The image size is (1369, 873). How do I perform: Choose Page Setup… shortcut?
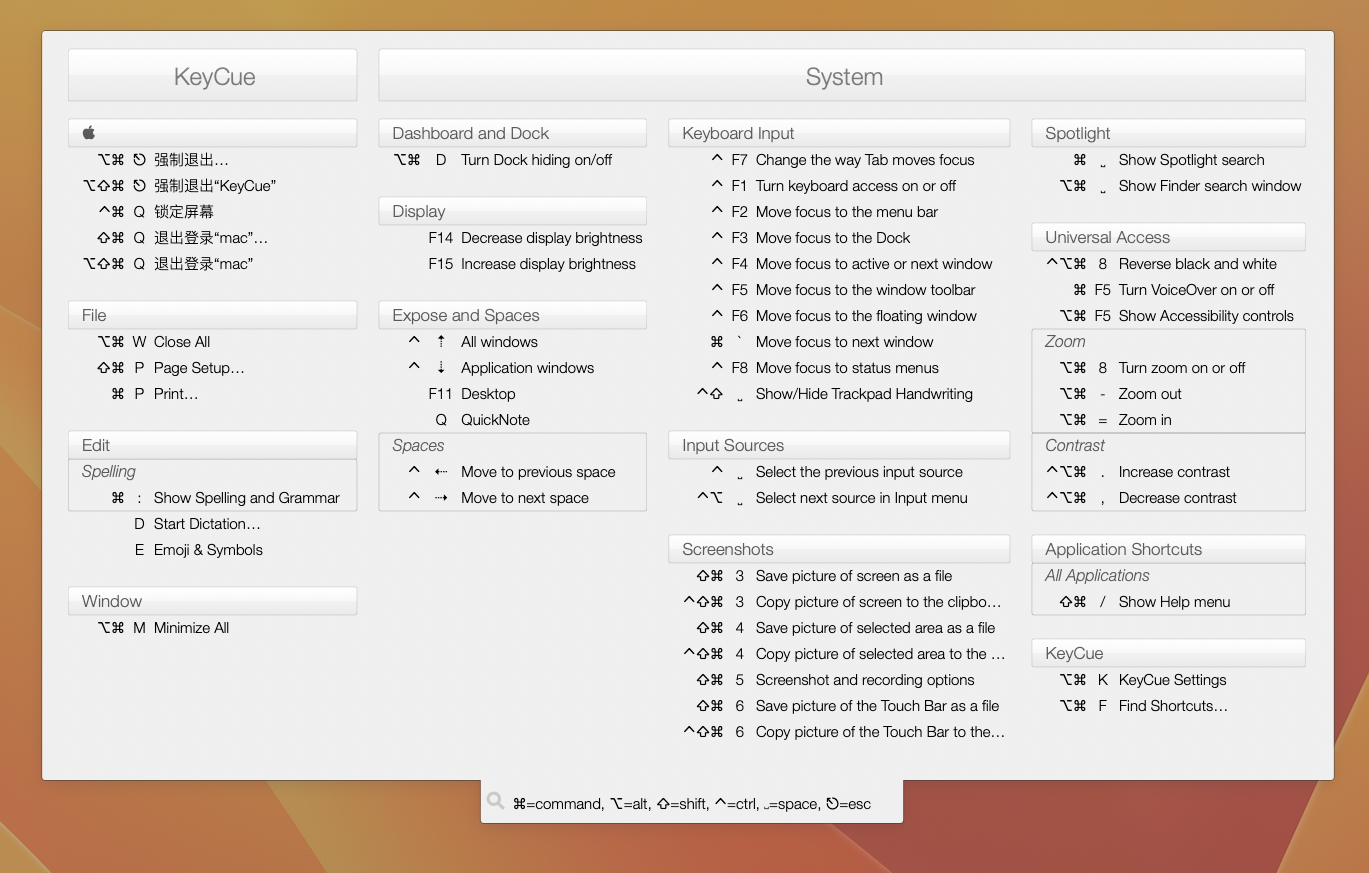coord(212,368)
